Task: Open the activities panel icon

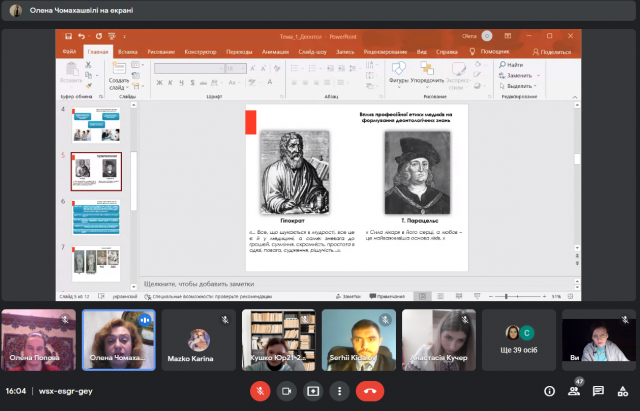Action: (x=622, y=391)
